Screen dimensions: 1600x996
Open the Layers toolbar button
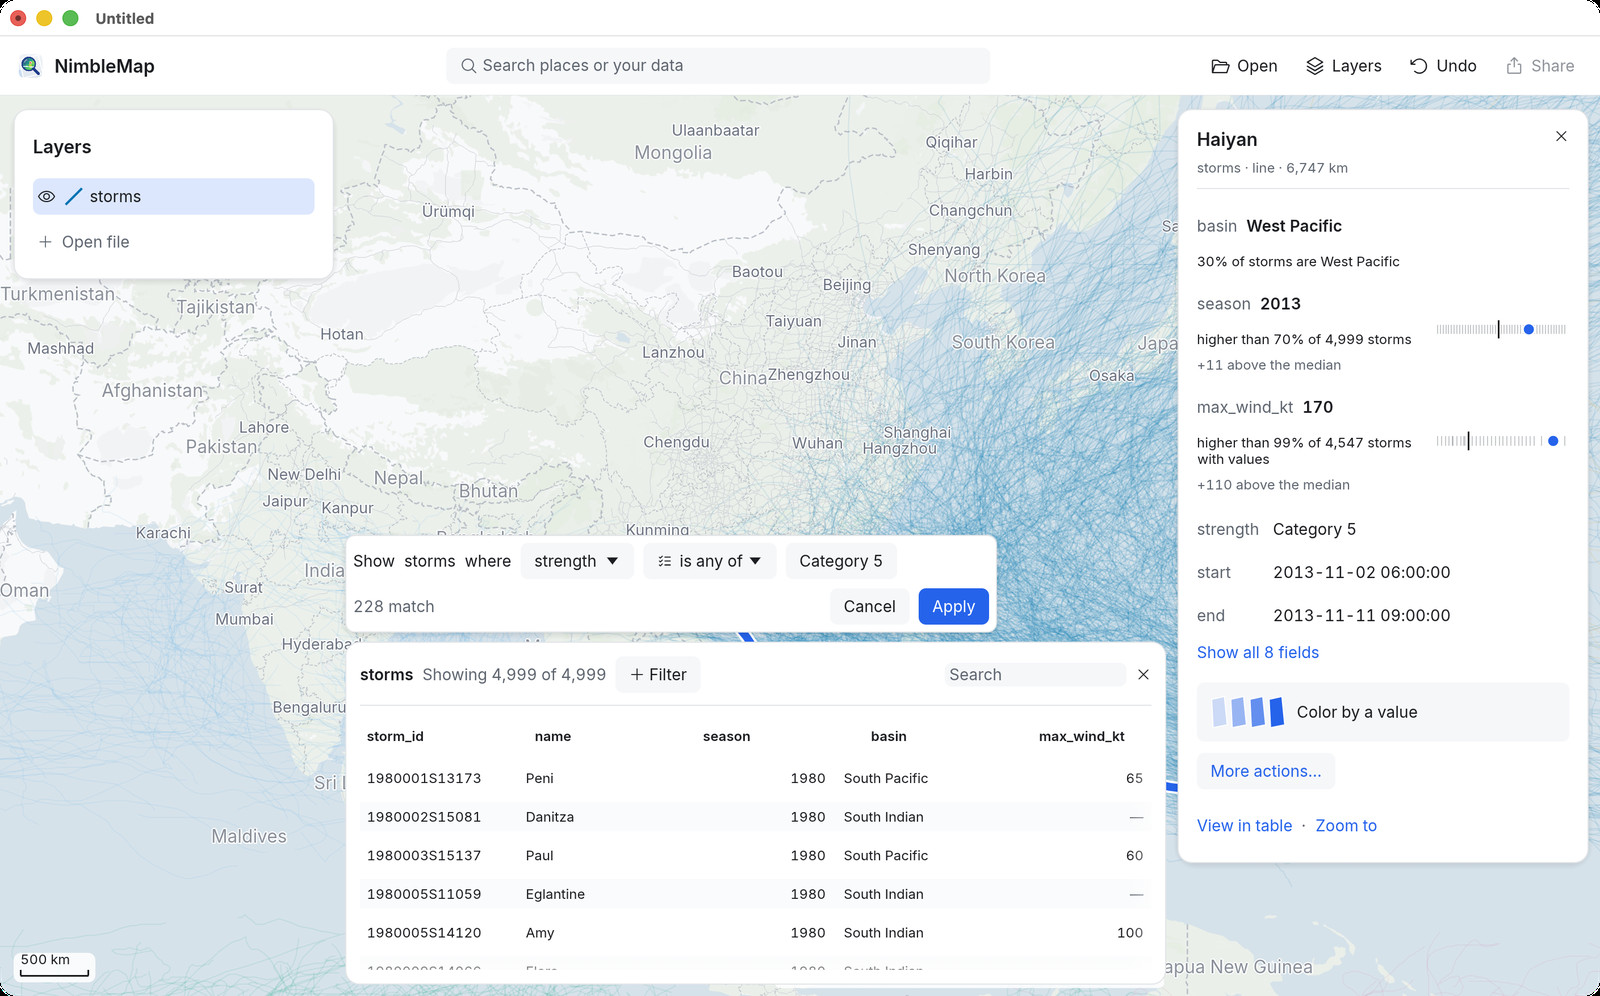pos(1343,66)
